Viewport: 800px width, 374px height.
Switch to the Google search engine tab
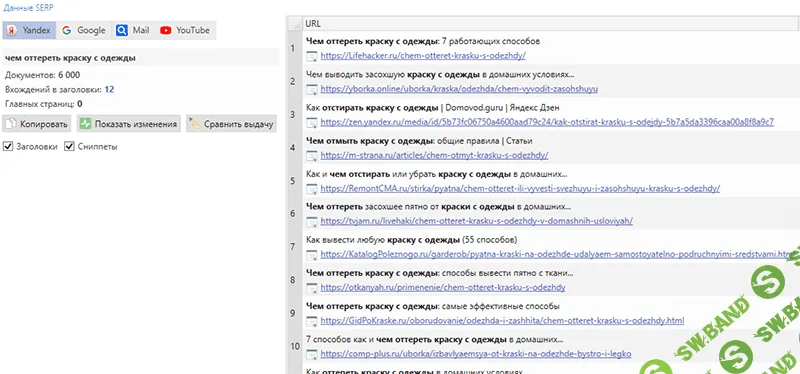click(x=83, y=30)
